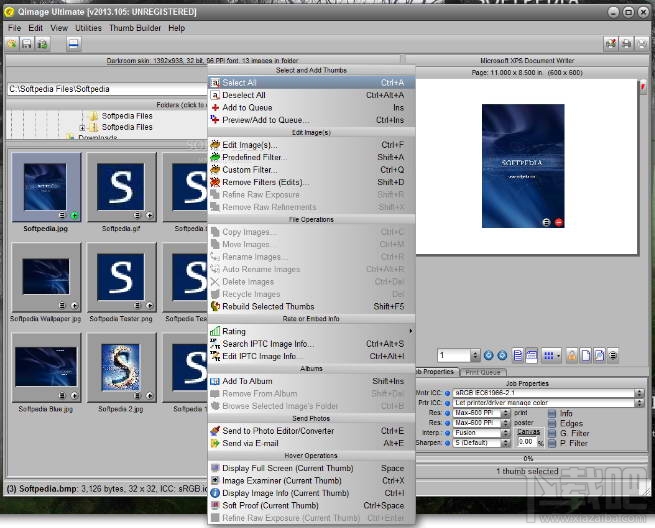Expand the Softpedia Files tree node

coord(82,127)
